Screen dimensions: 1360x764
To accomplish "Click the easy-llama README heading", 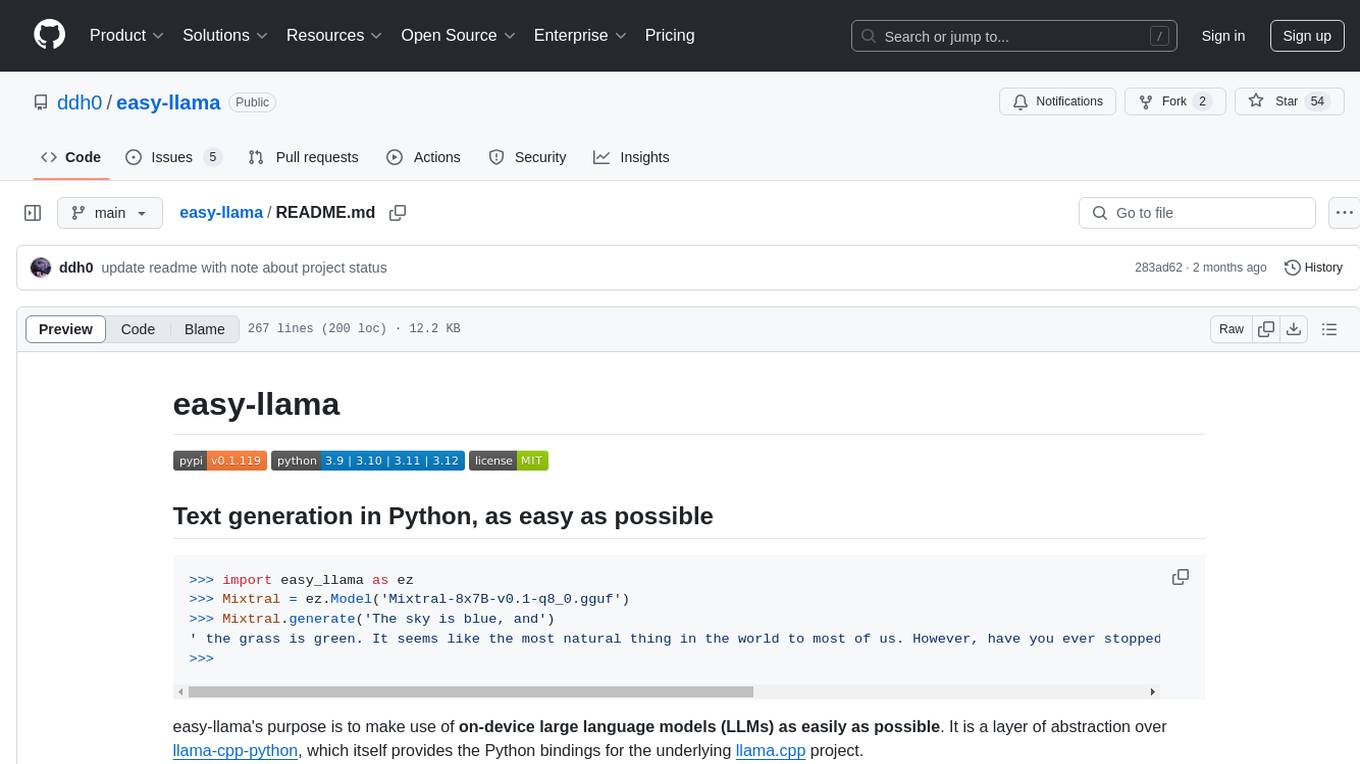I will pyautogui.click(x=256, y=404).
